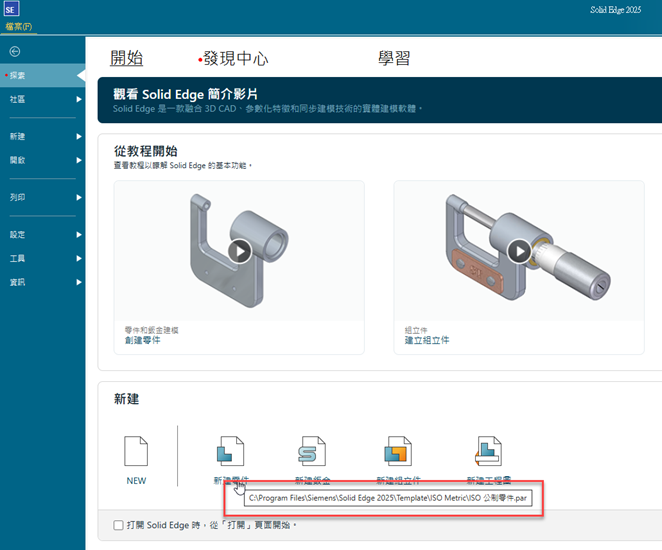The height and width of the screenshot is (550, 662).
Task: Expand the 新建 sidebar arrow
Action: click(x=79, y=136)
